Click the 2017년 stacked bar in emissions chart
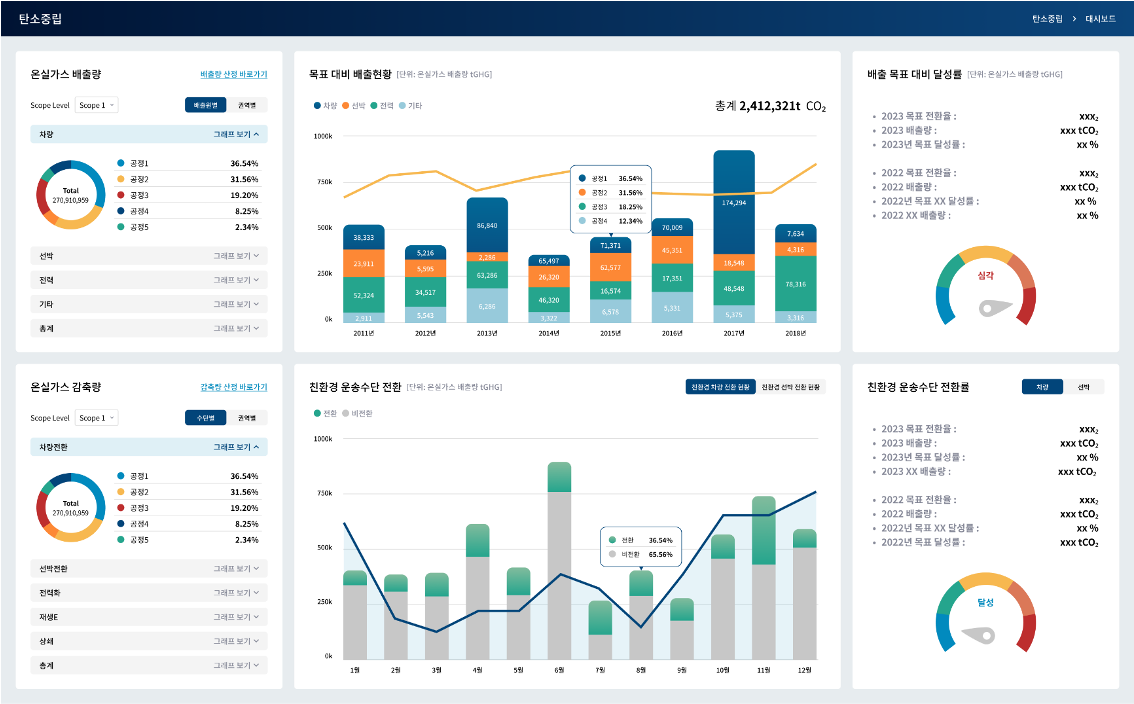Image resolution: width=1134 pixels, height=704 pixels. pos(733,235)
